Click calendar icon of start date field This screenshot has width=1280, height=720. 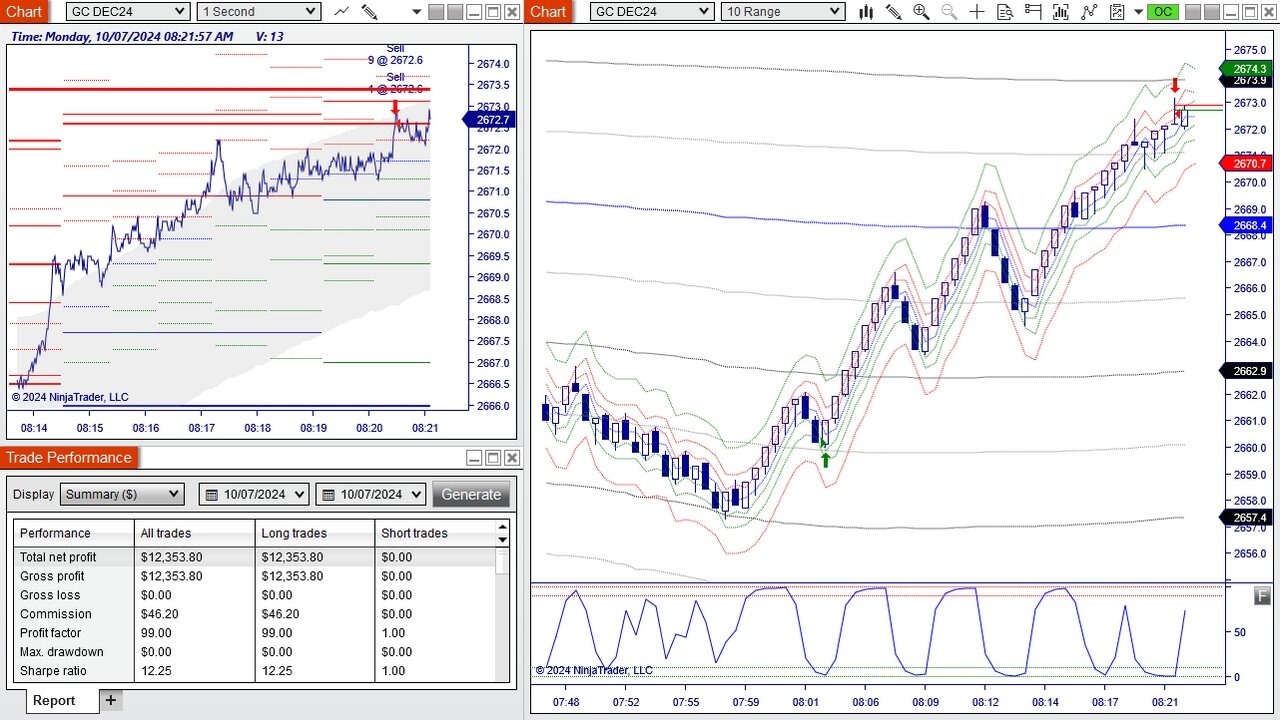click(x=211, y=494)
